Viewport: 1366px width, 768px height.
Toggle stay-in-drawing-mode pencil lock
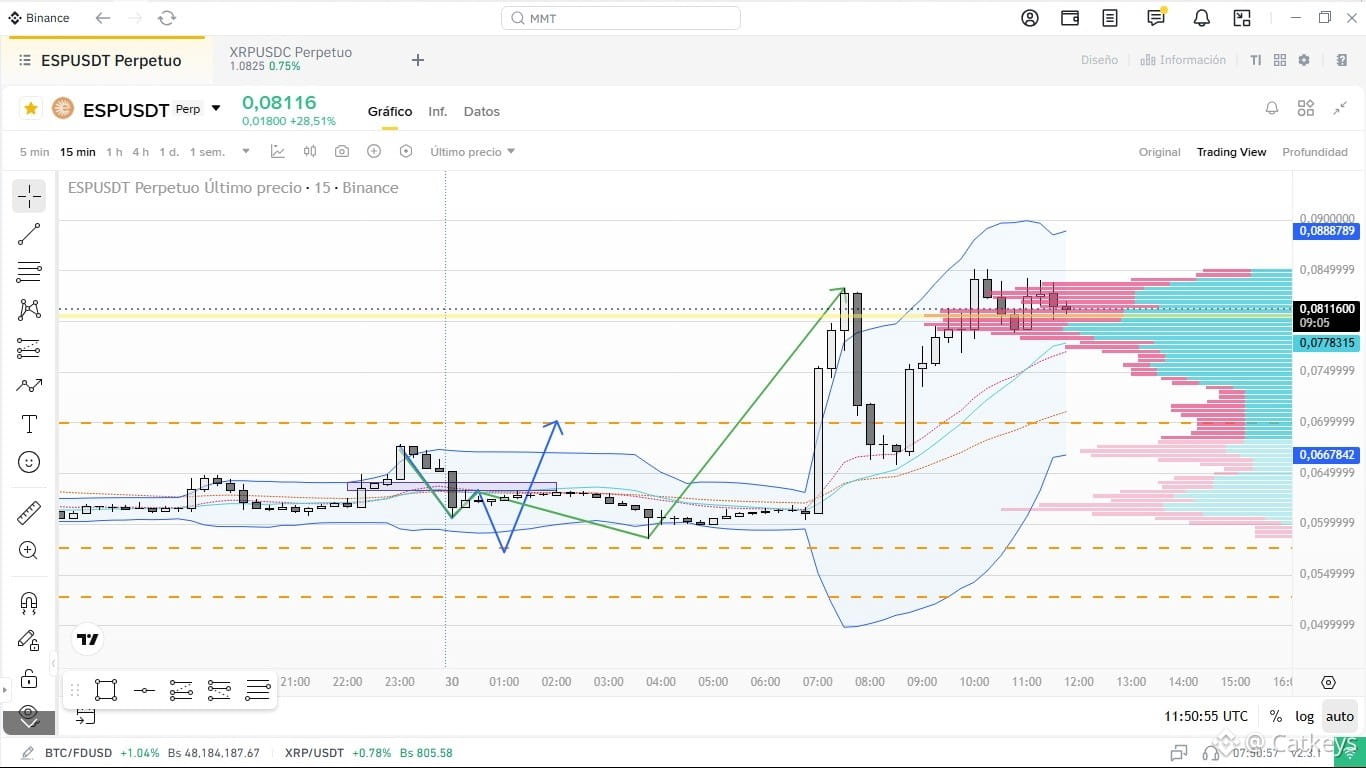29,640
